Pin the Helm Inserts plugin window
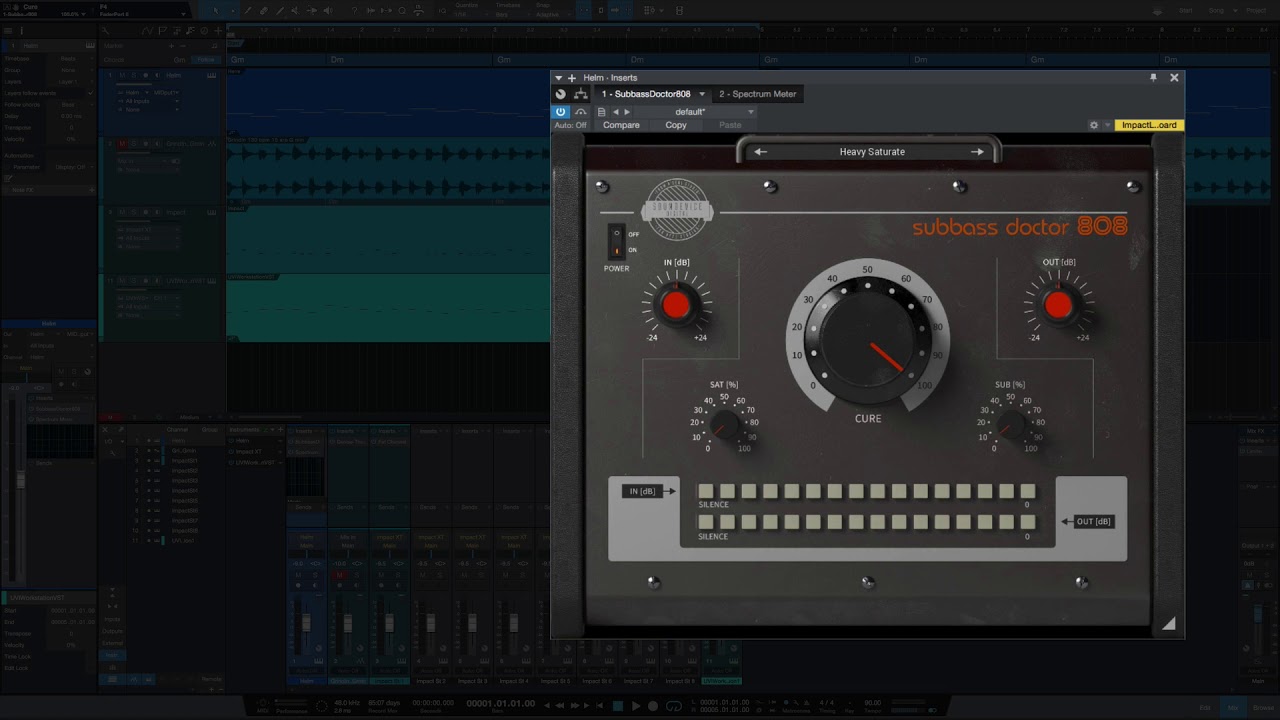1280x720 pixels. (x=1153, y=78)
